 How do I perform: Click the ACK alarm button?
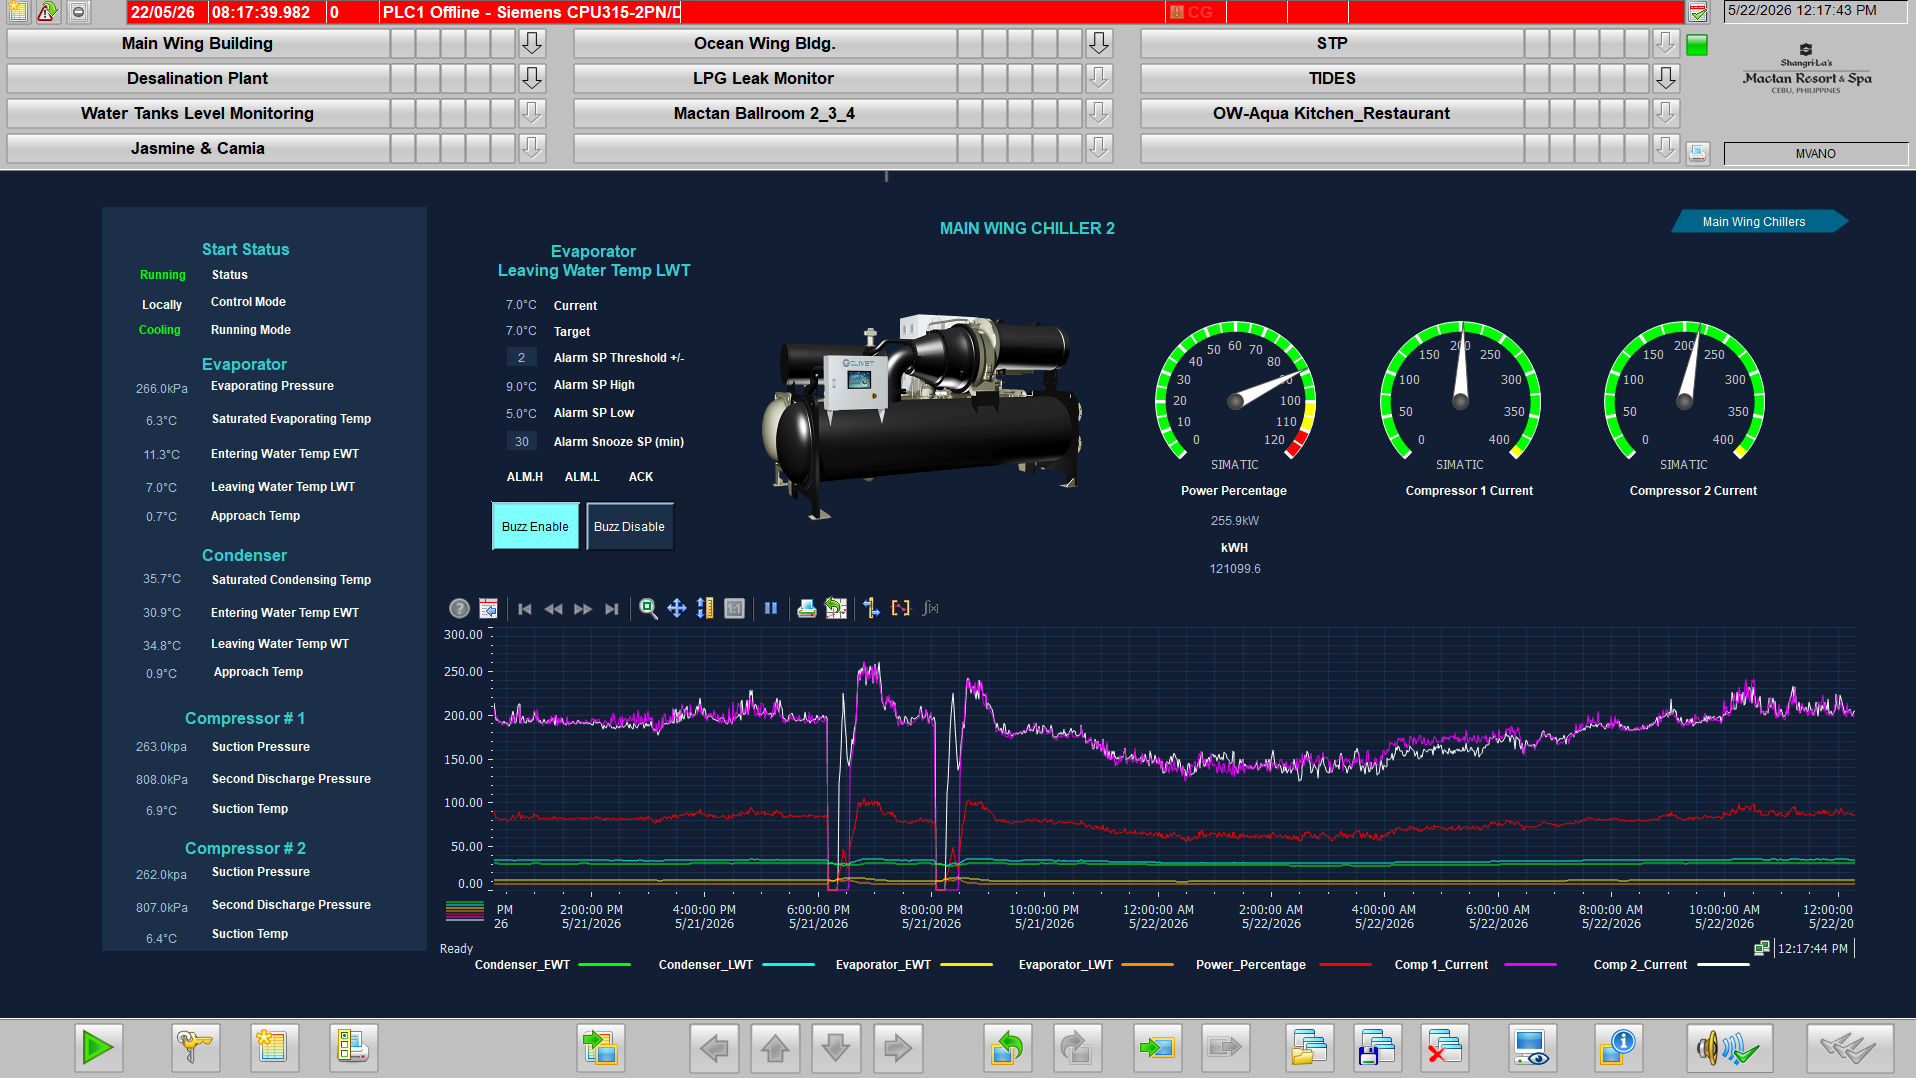click(x=641, y=477)
